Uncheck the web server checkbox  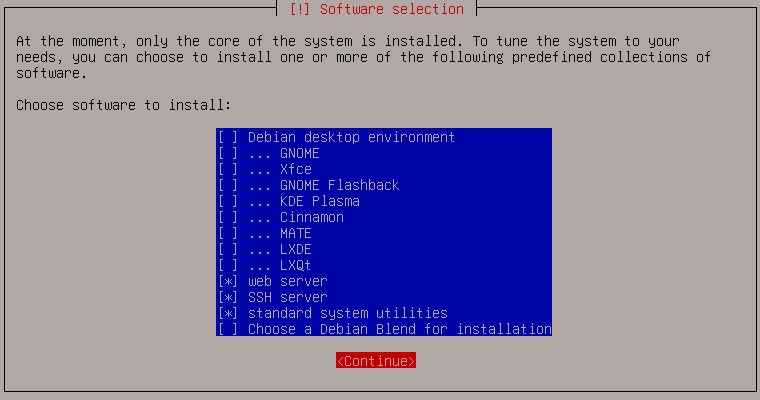click(228, 281)
